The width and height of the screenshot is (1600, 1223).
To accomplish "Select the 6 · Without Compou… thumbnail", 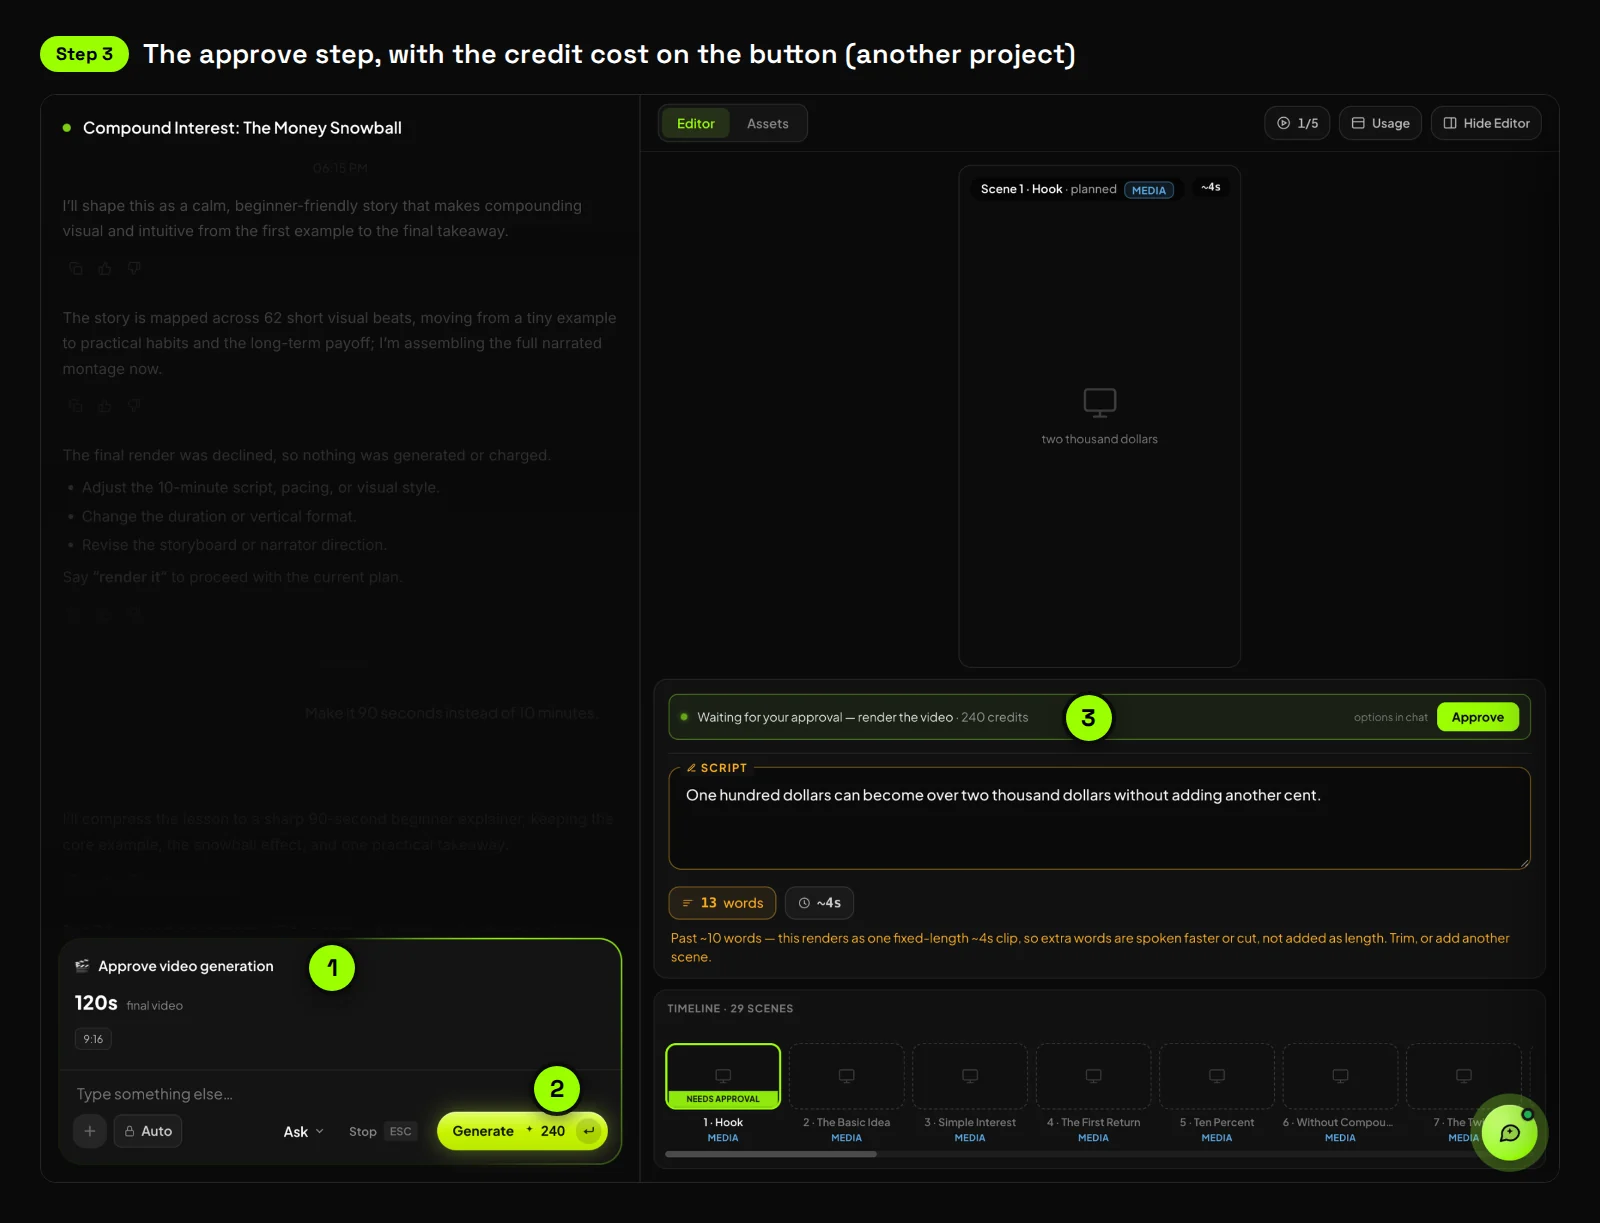I will tap(1340, 1076).
